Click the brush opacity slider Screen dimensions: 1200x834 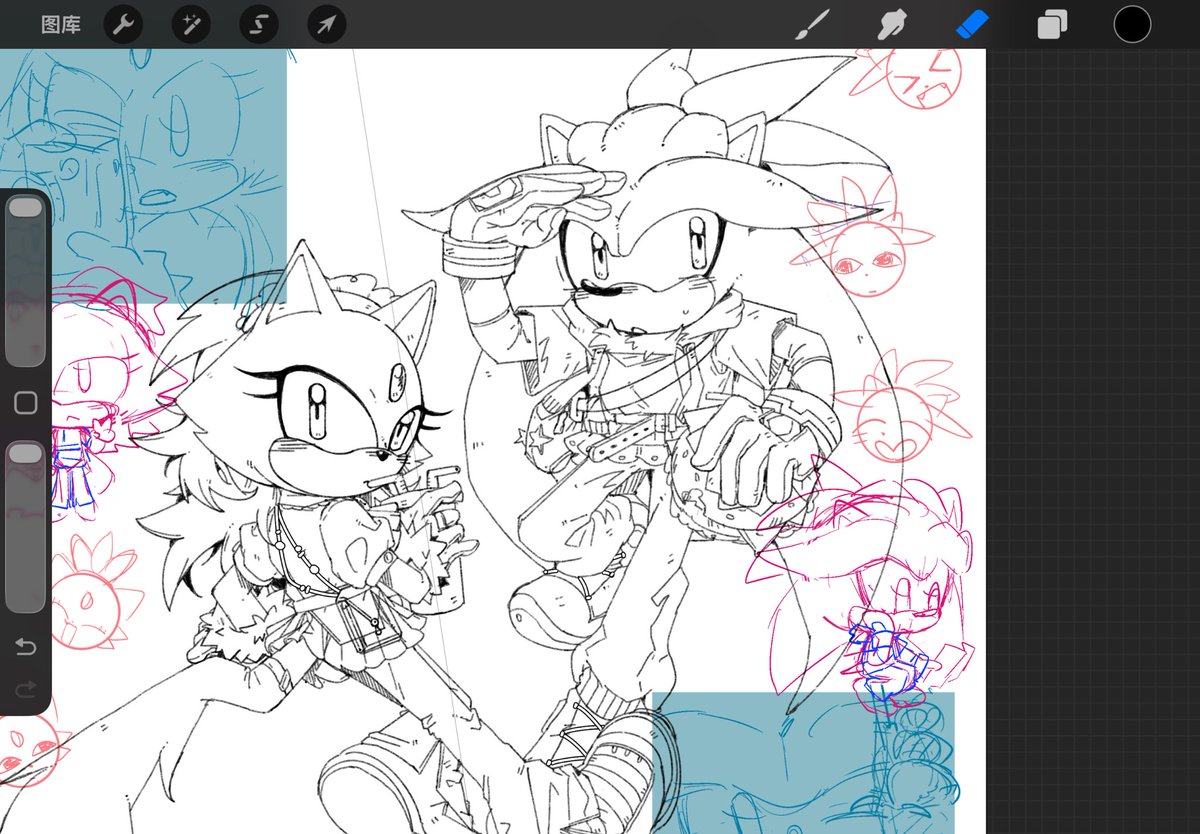click(25, 527)
